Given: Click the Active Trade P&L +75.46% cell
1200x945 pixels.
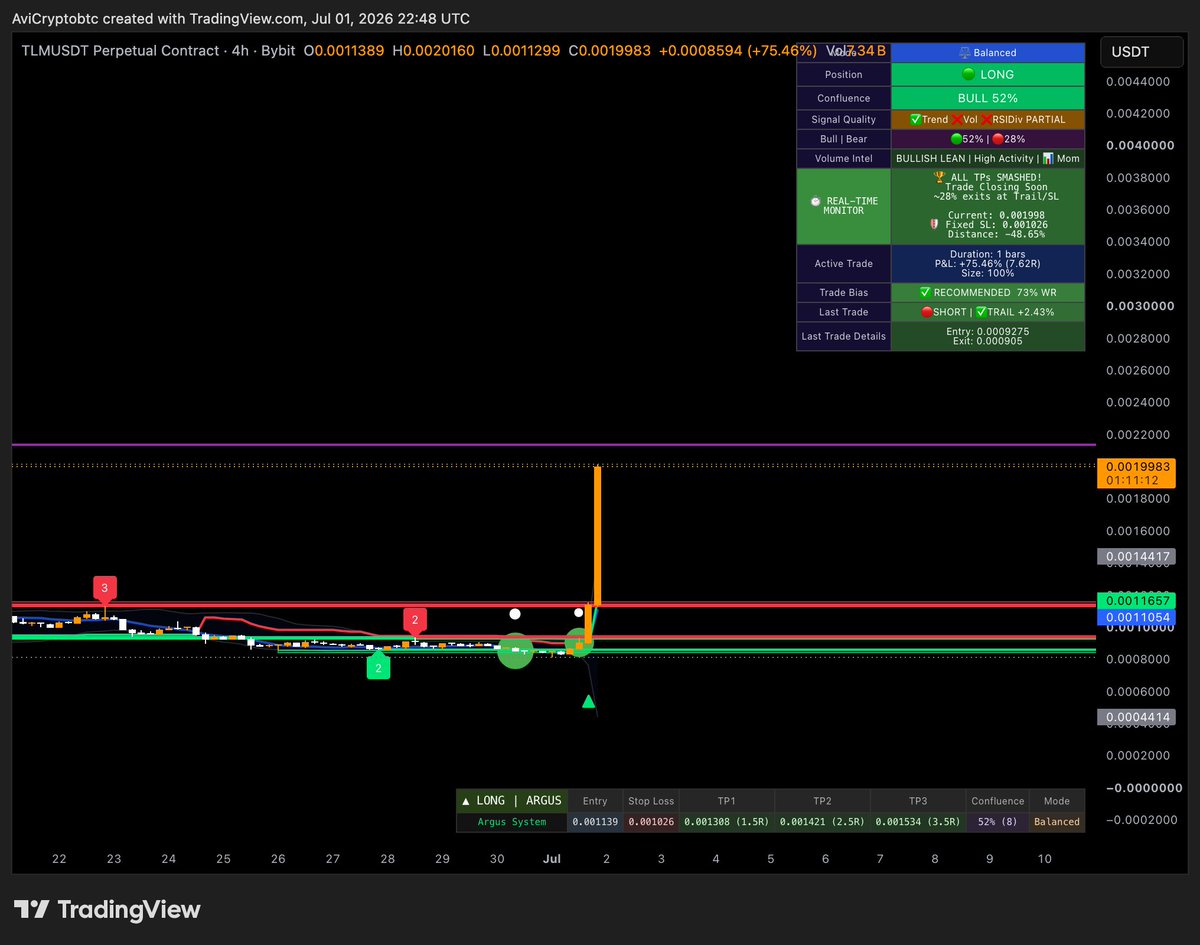Looking at the screenshot, I should pyautogui.click(x=987, y=263).
